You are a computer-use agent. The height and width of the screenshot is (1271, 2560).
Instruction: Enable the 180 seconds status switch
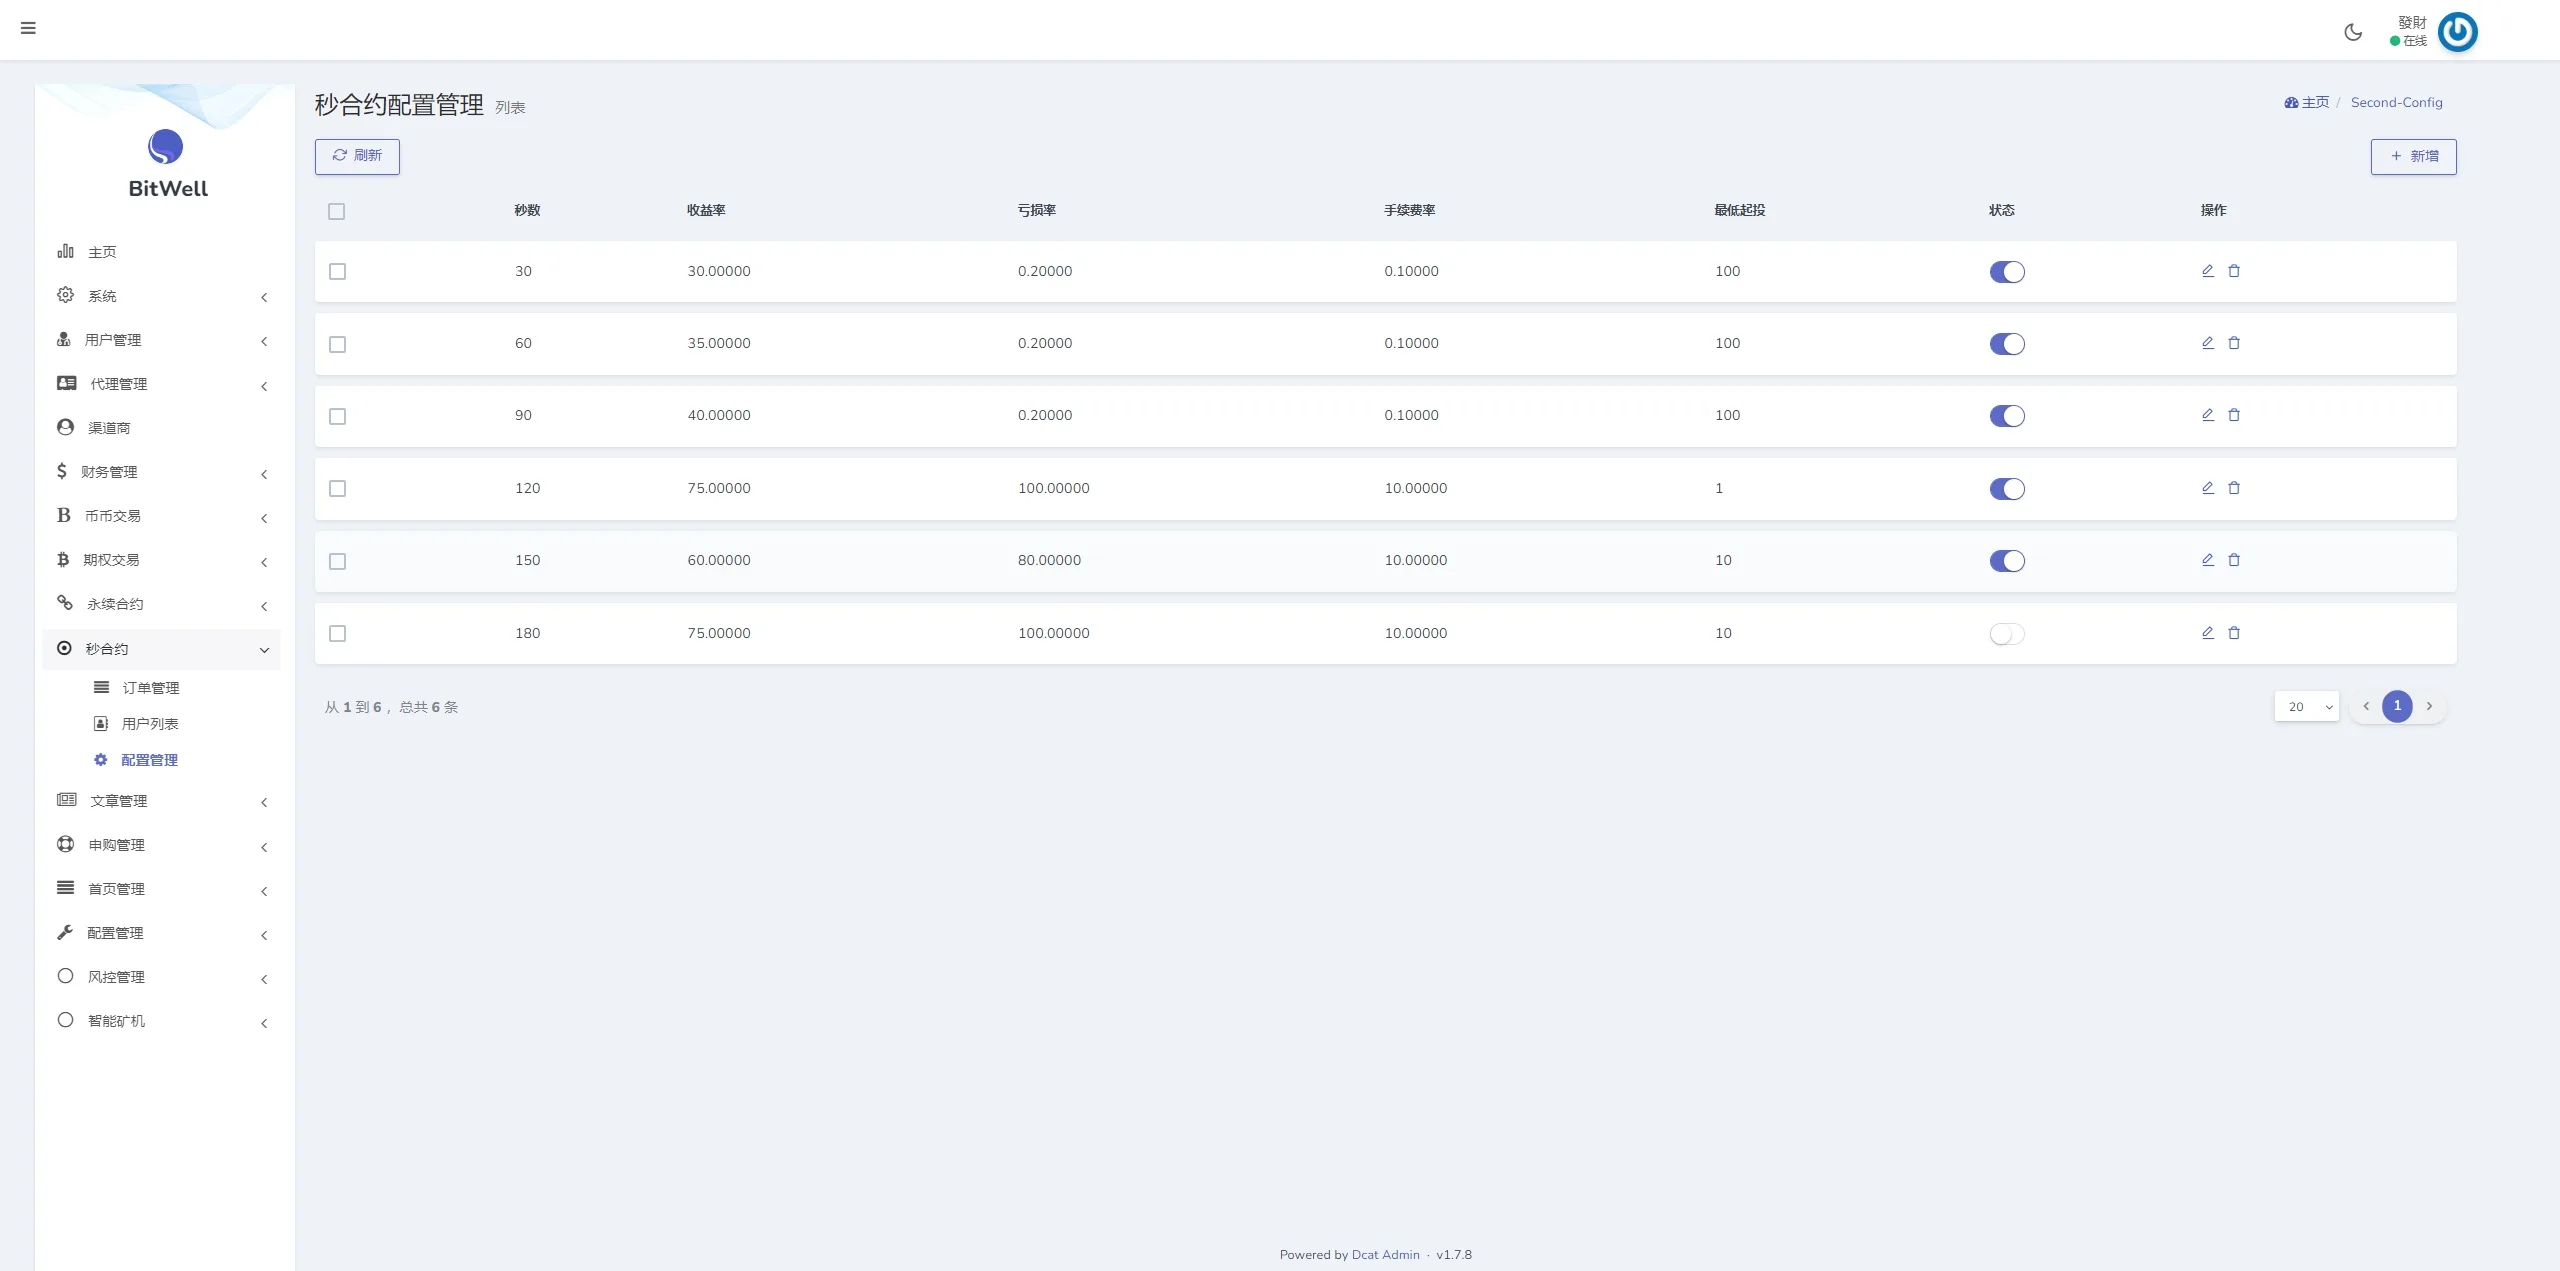click(x=2007, y=634)
